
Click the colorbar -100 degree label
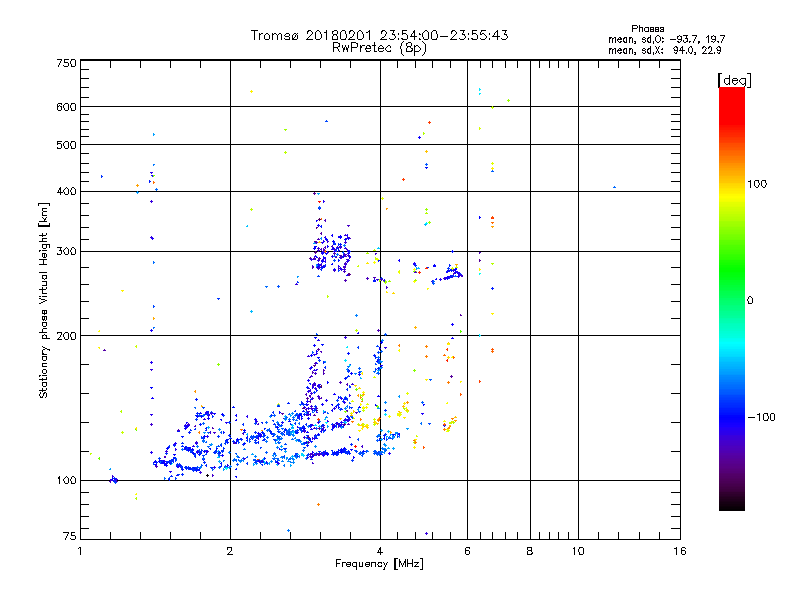click(x=762, y=417)
